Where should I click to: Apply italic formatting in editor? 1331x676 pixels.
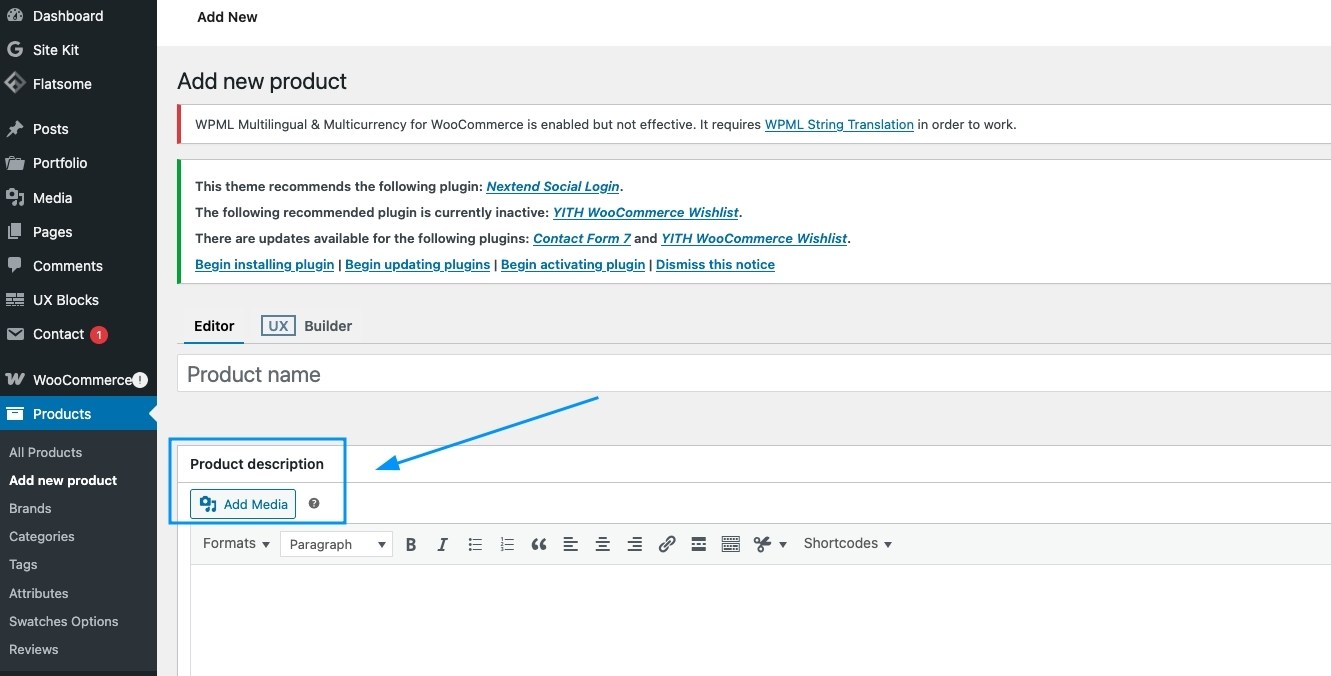[442, 544]
